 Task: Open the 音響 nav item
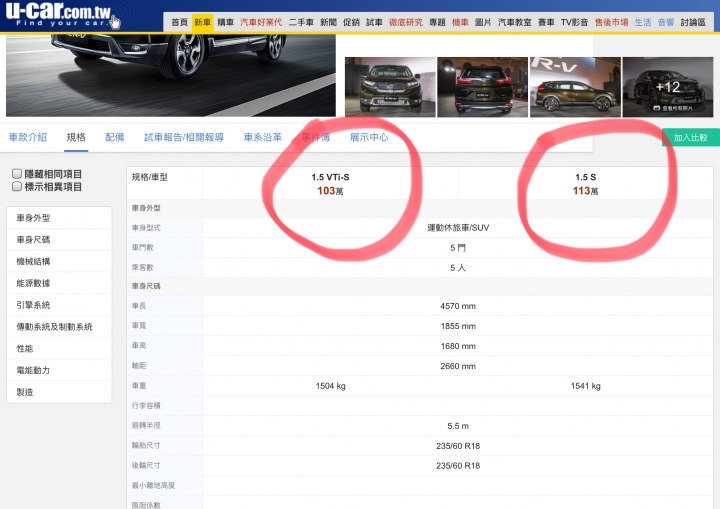coord(666,22)
